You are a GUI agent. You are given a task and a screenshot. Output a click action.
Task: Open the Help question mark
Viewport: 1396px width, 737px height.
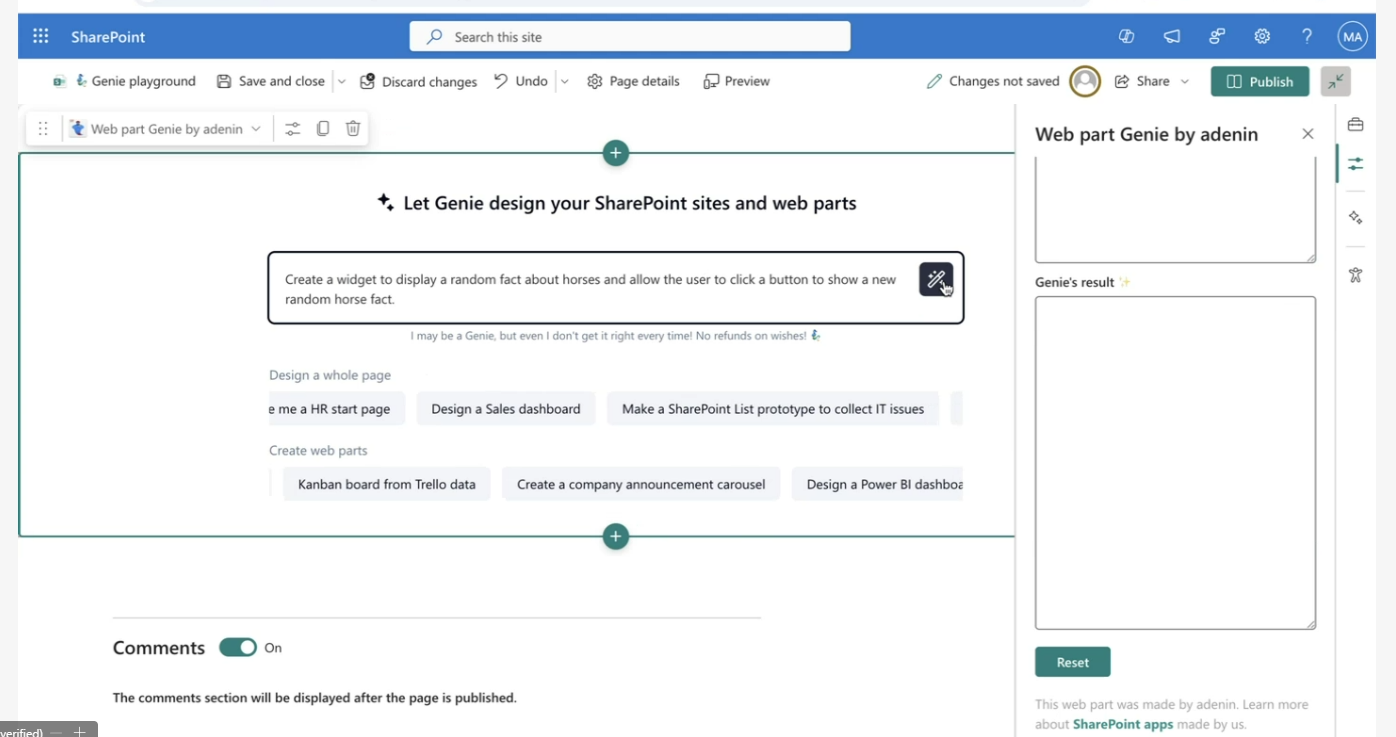point(1307,37)
